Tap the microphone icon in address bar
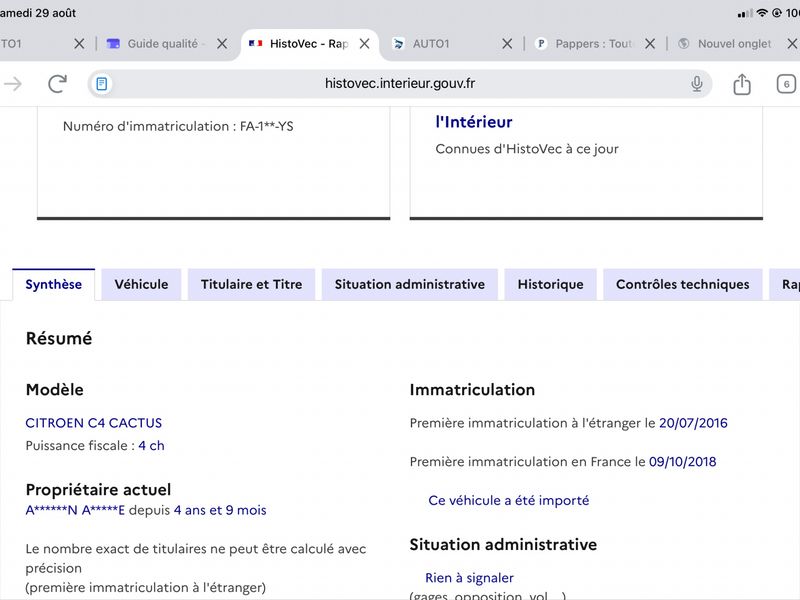 tap(696, 84)
